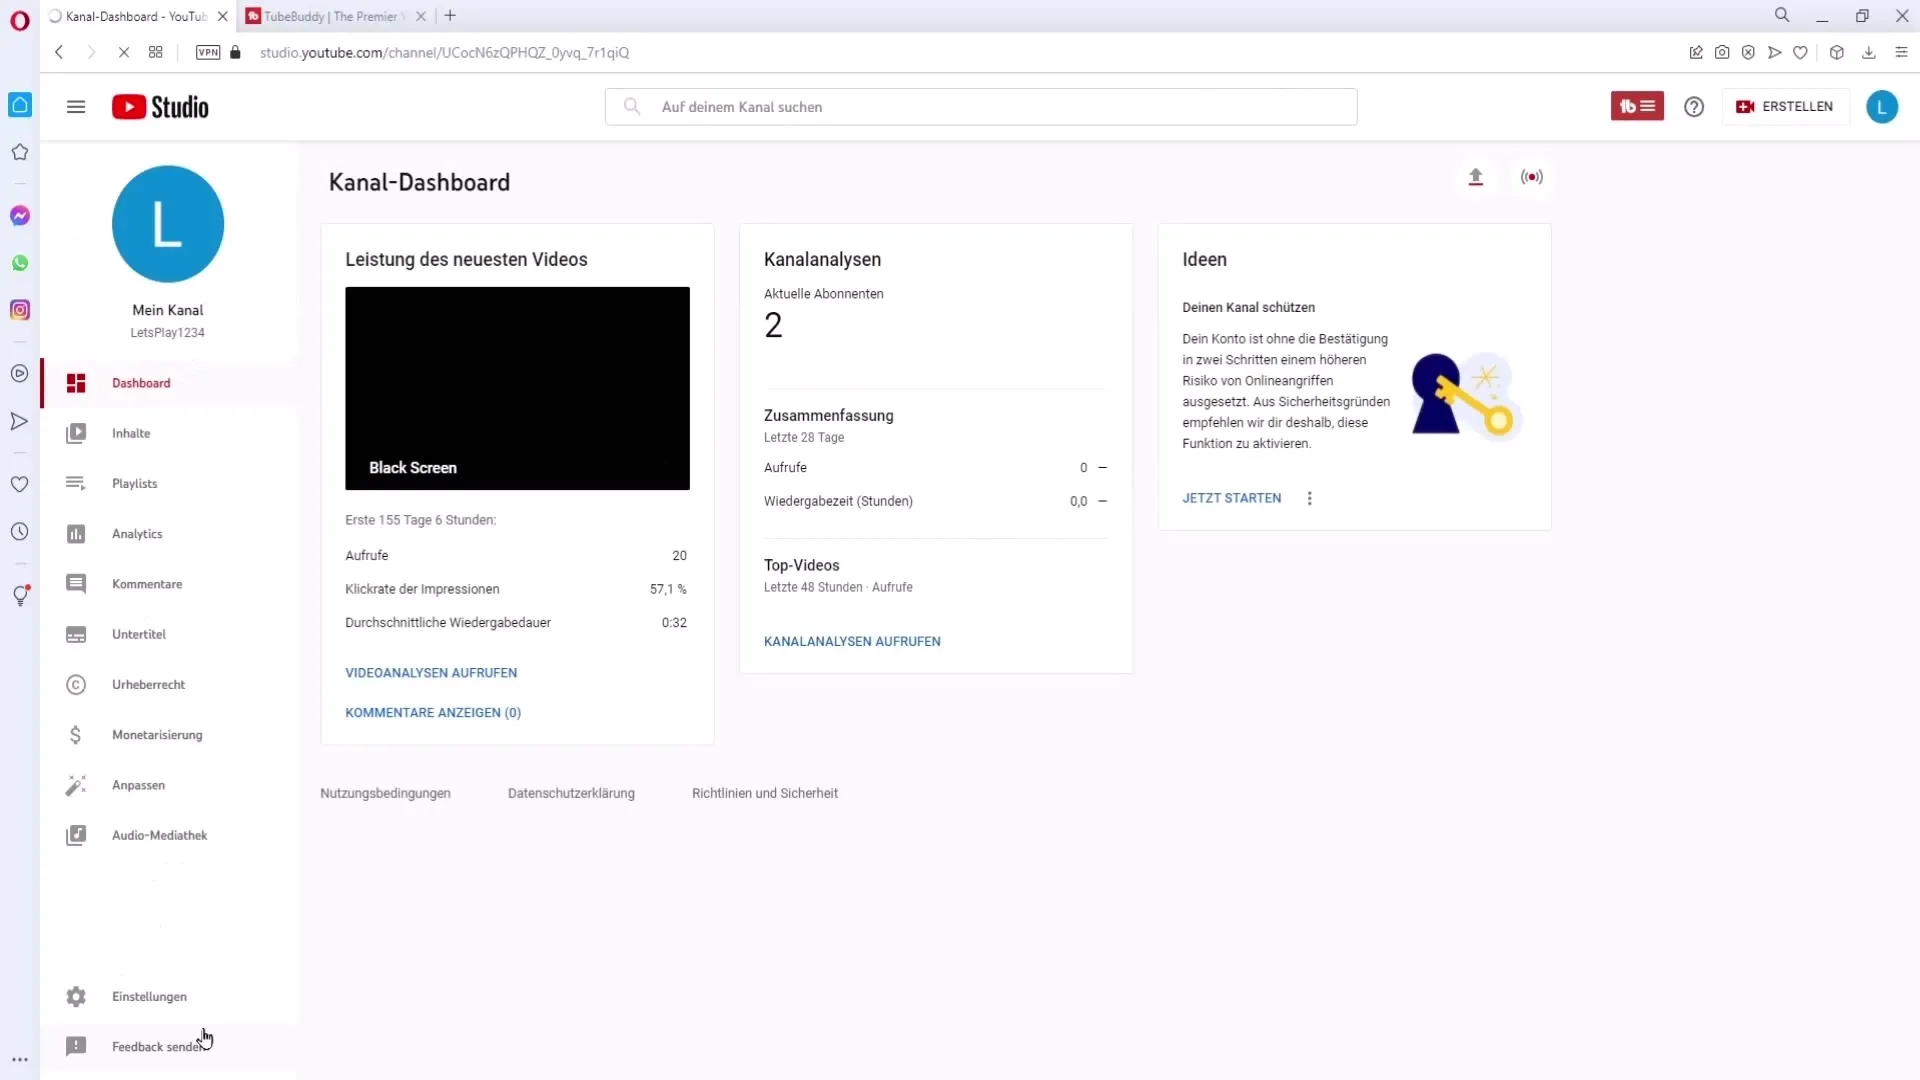The height and width of the screenshot is (1080, 1920).
Task: Select the Analytics icon
Action: [75, 534]
